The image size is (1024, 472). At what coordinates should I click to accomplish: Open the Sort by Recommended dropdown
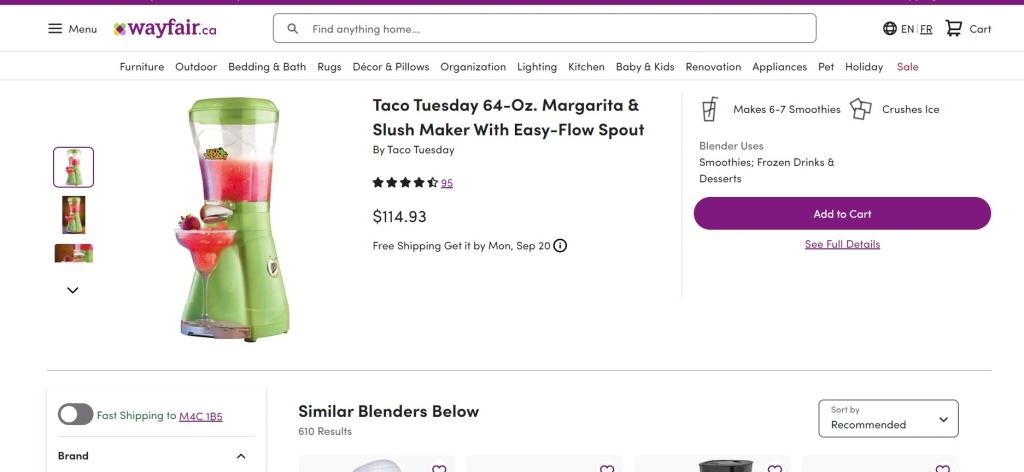(x=888, y=419)
